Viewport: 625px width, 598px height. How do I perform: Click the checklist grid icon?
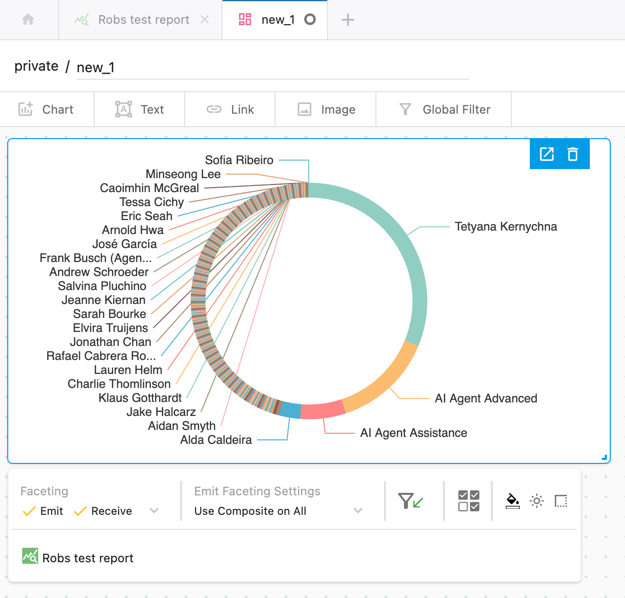pos(468,501)
